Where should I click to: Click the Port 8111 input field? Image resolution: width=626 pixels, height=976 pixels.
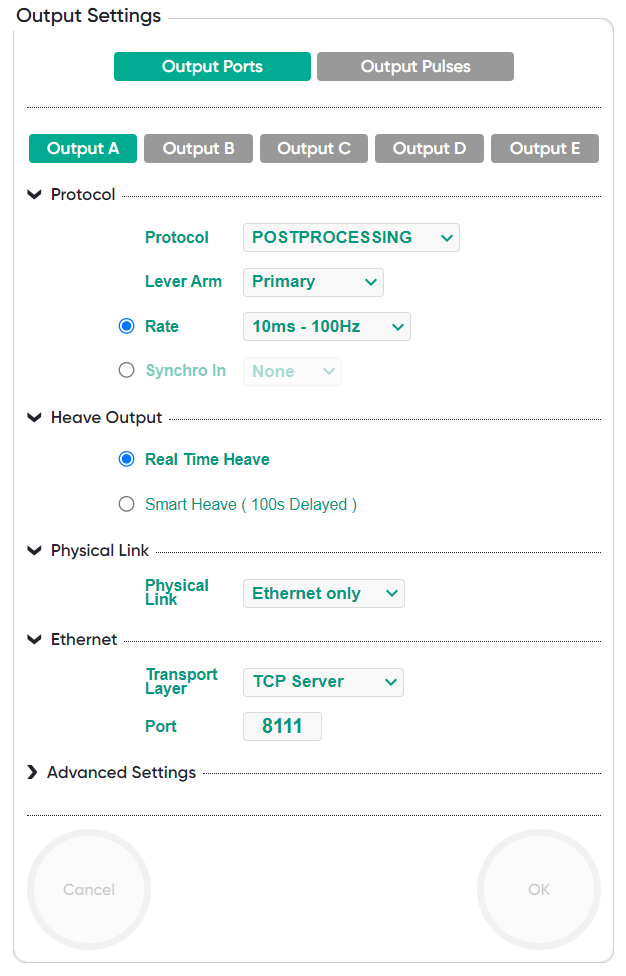(282, 727)
